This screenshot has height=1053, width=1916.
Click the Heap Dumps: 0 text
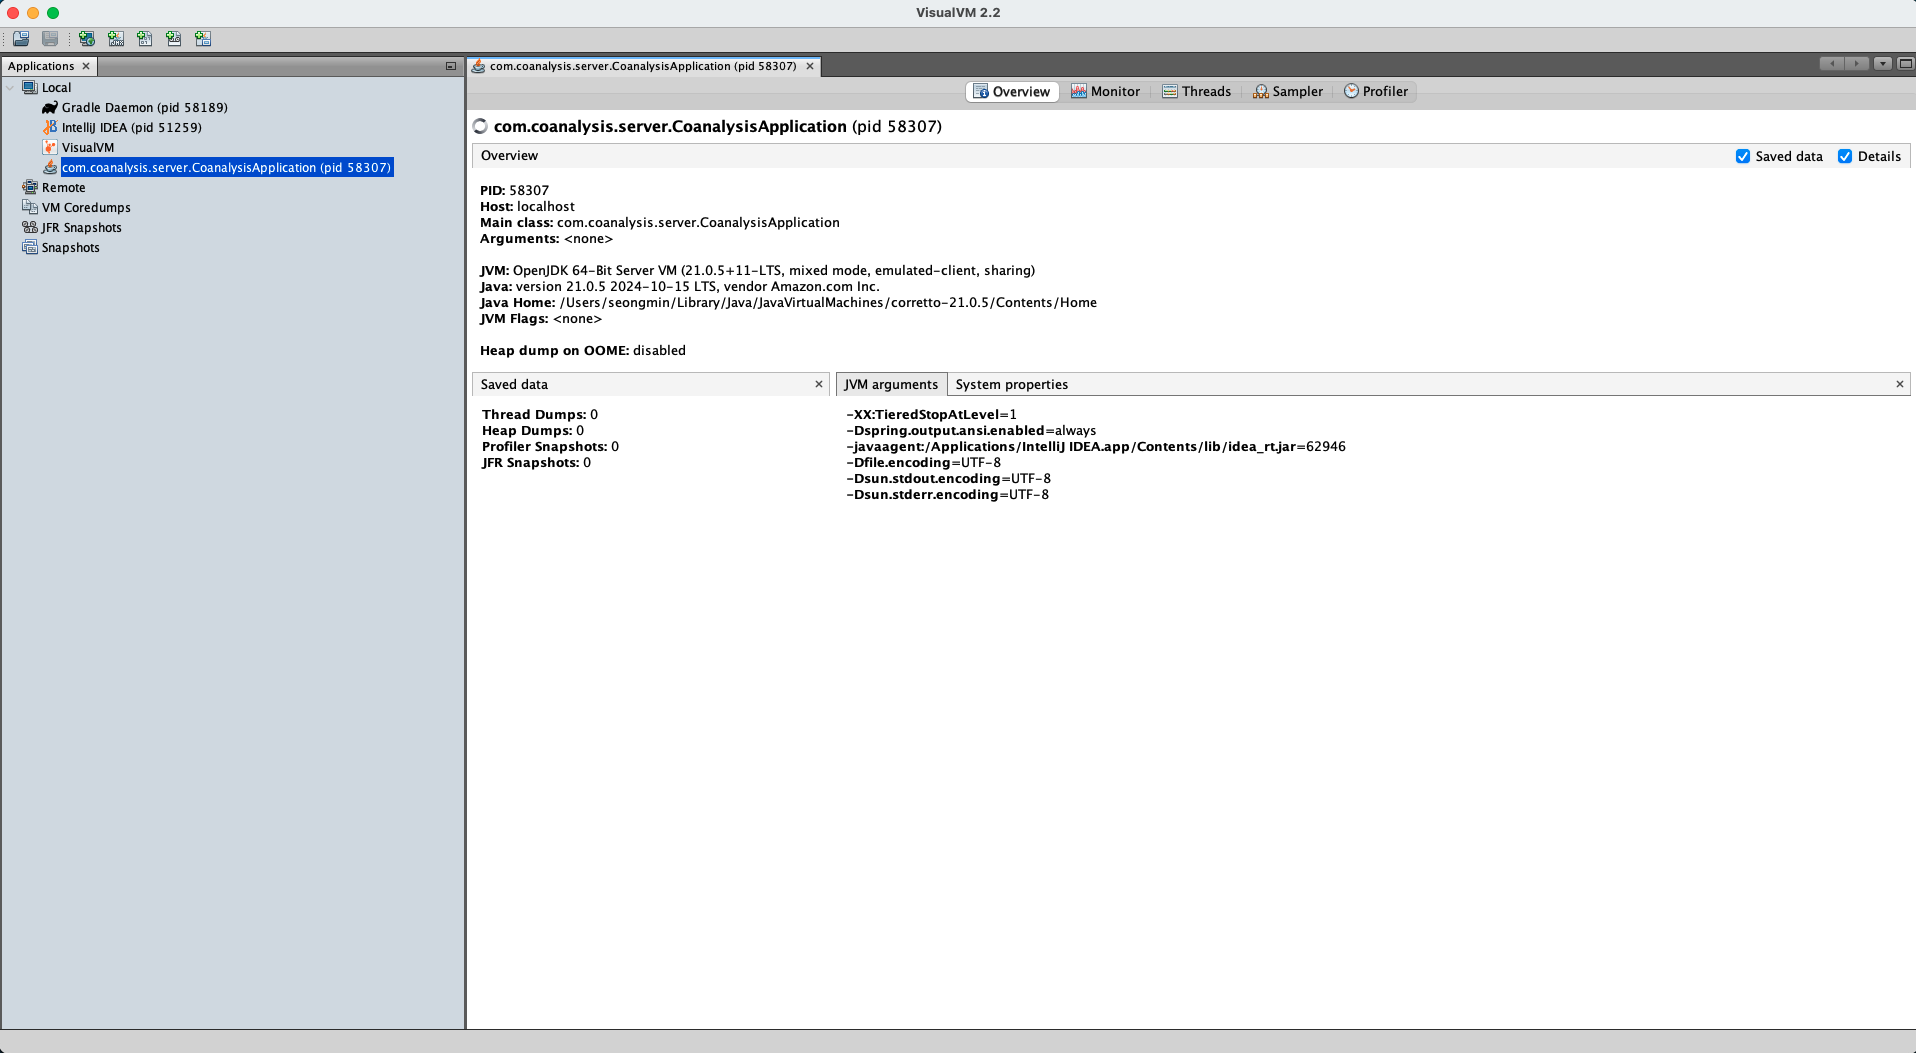coord(533,431)
